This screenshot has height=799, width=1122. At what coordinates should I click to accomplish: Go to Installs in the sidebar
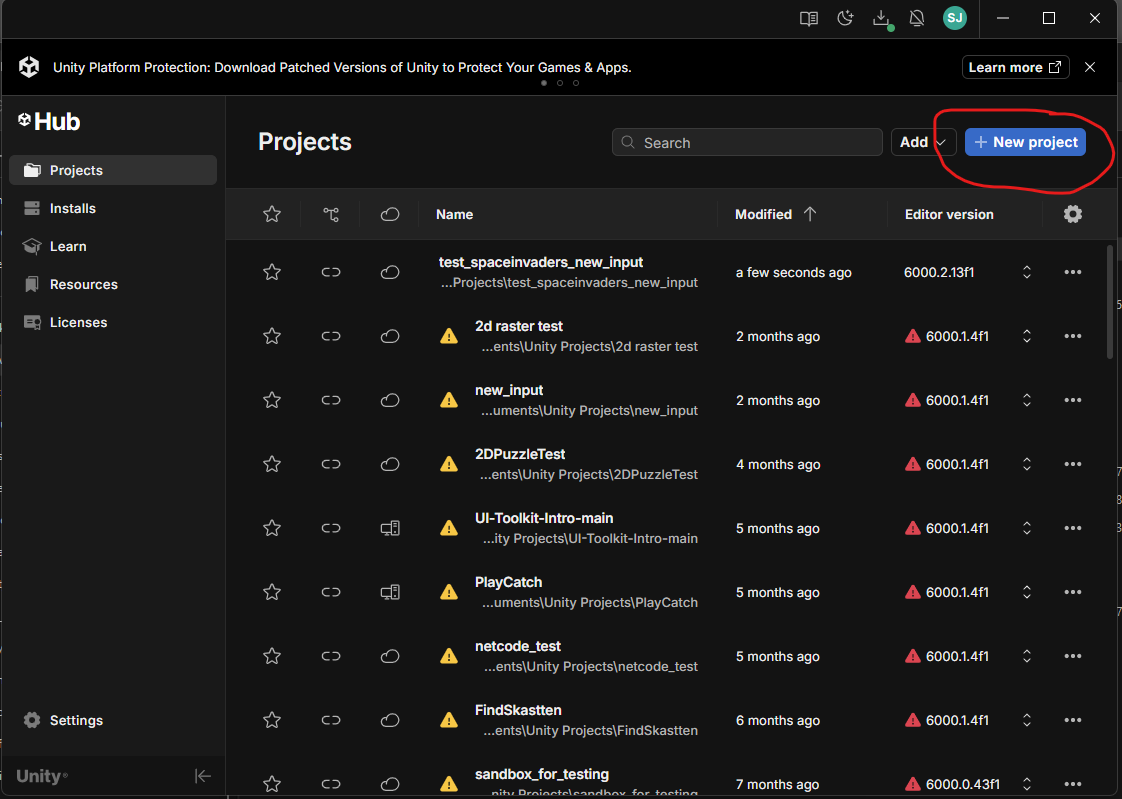(x=73, y=208)
